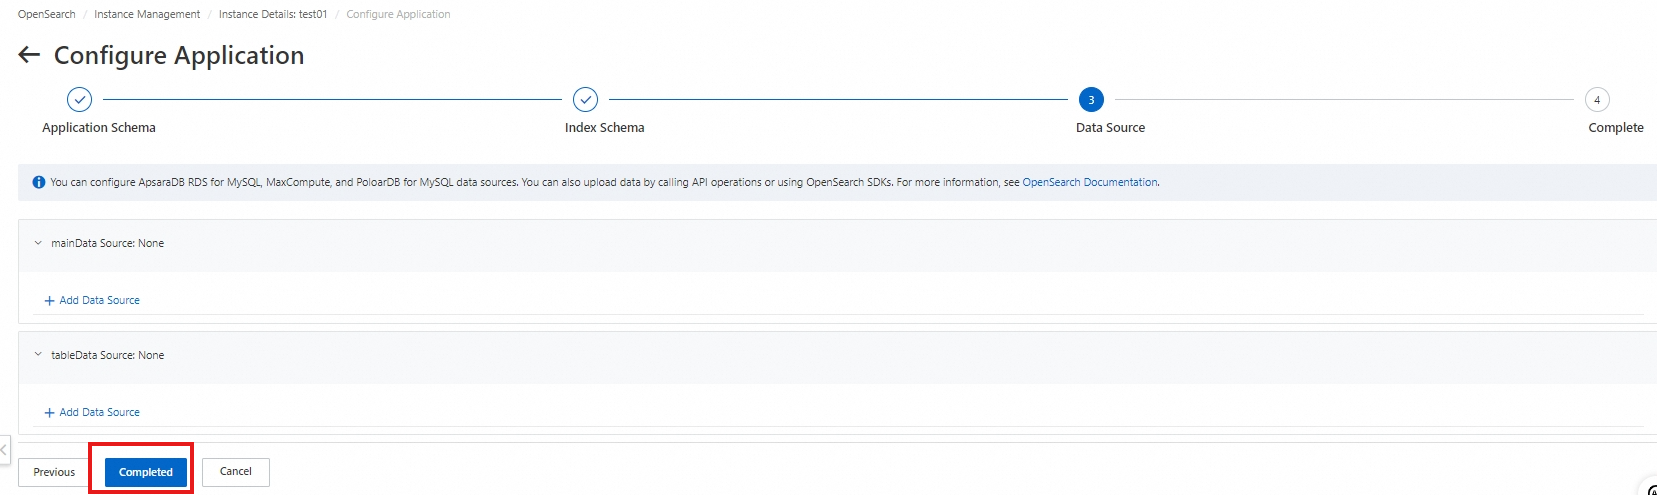Click the back arrow beside Configure Application
This screenshot has height=495, width=1657.
(x=29, y=55)
